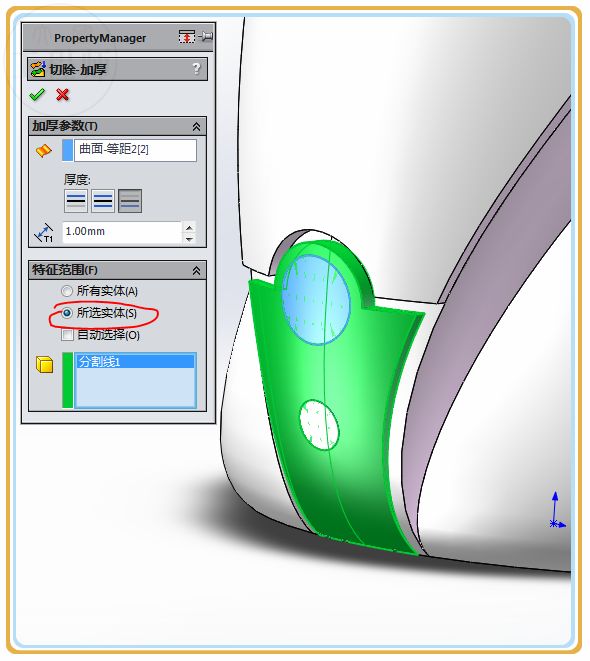
Task: Click the 1.00mm thickness input field
Action: tap(122, 232)
